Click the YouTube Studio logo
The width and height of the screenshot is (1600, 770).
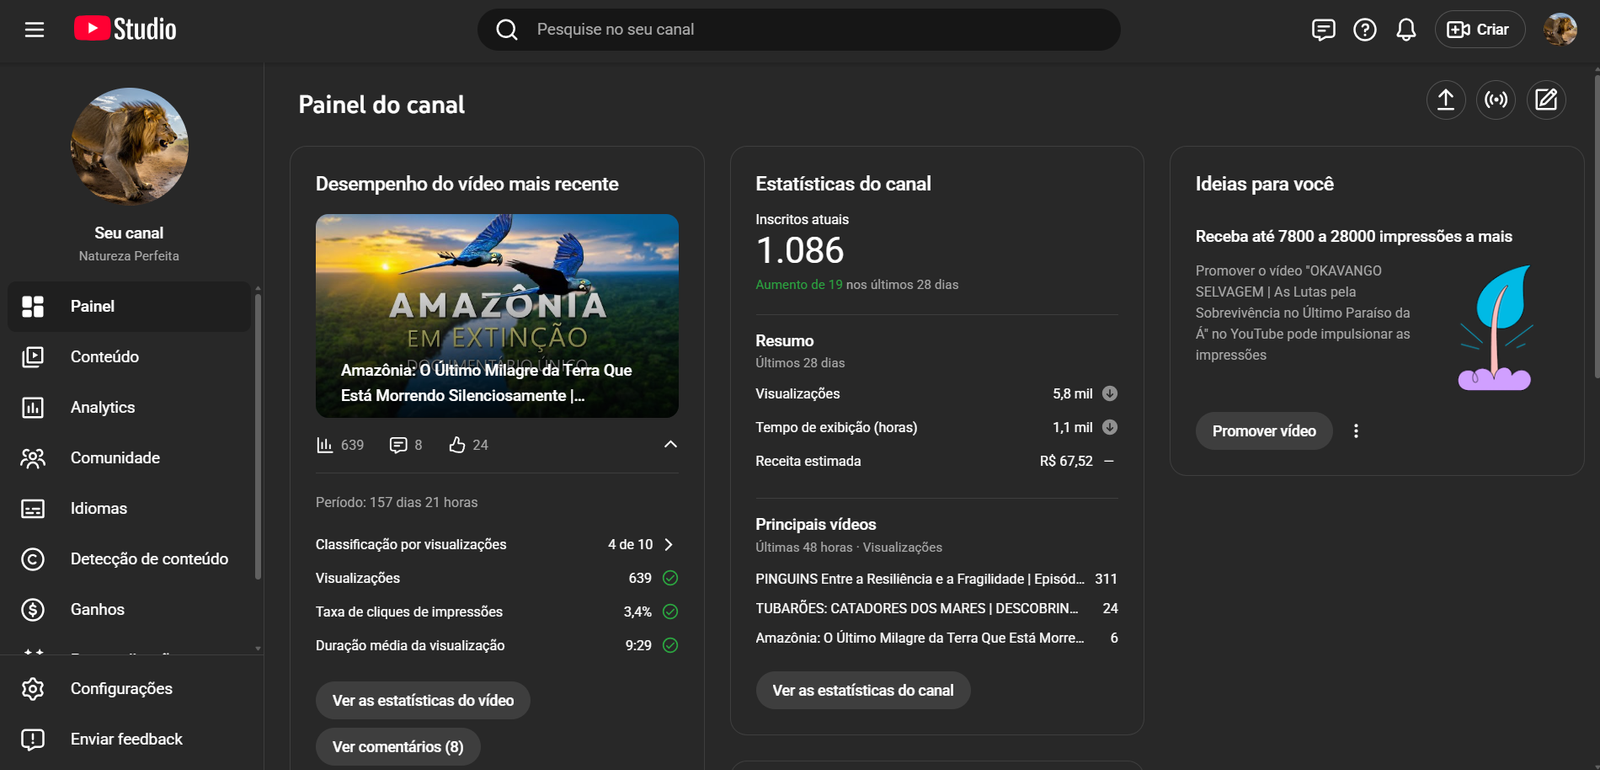pos(125,29)
